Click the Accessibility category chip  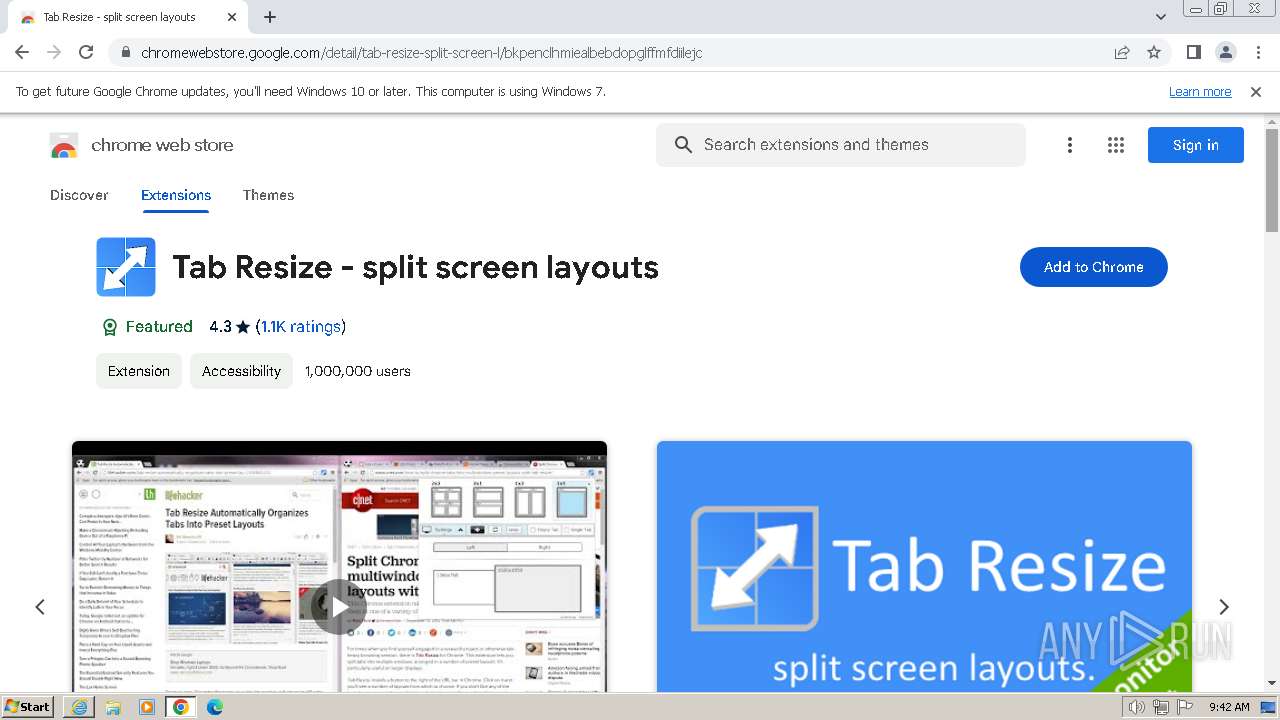coord(241,371)
